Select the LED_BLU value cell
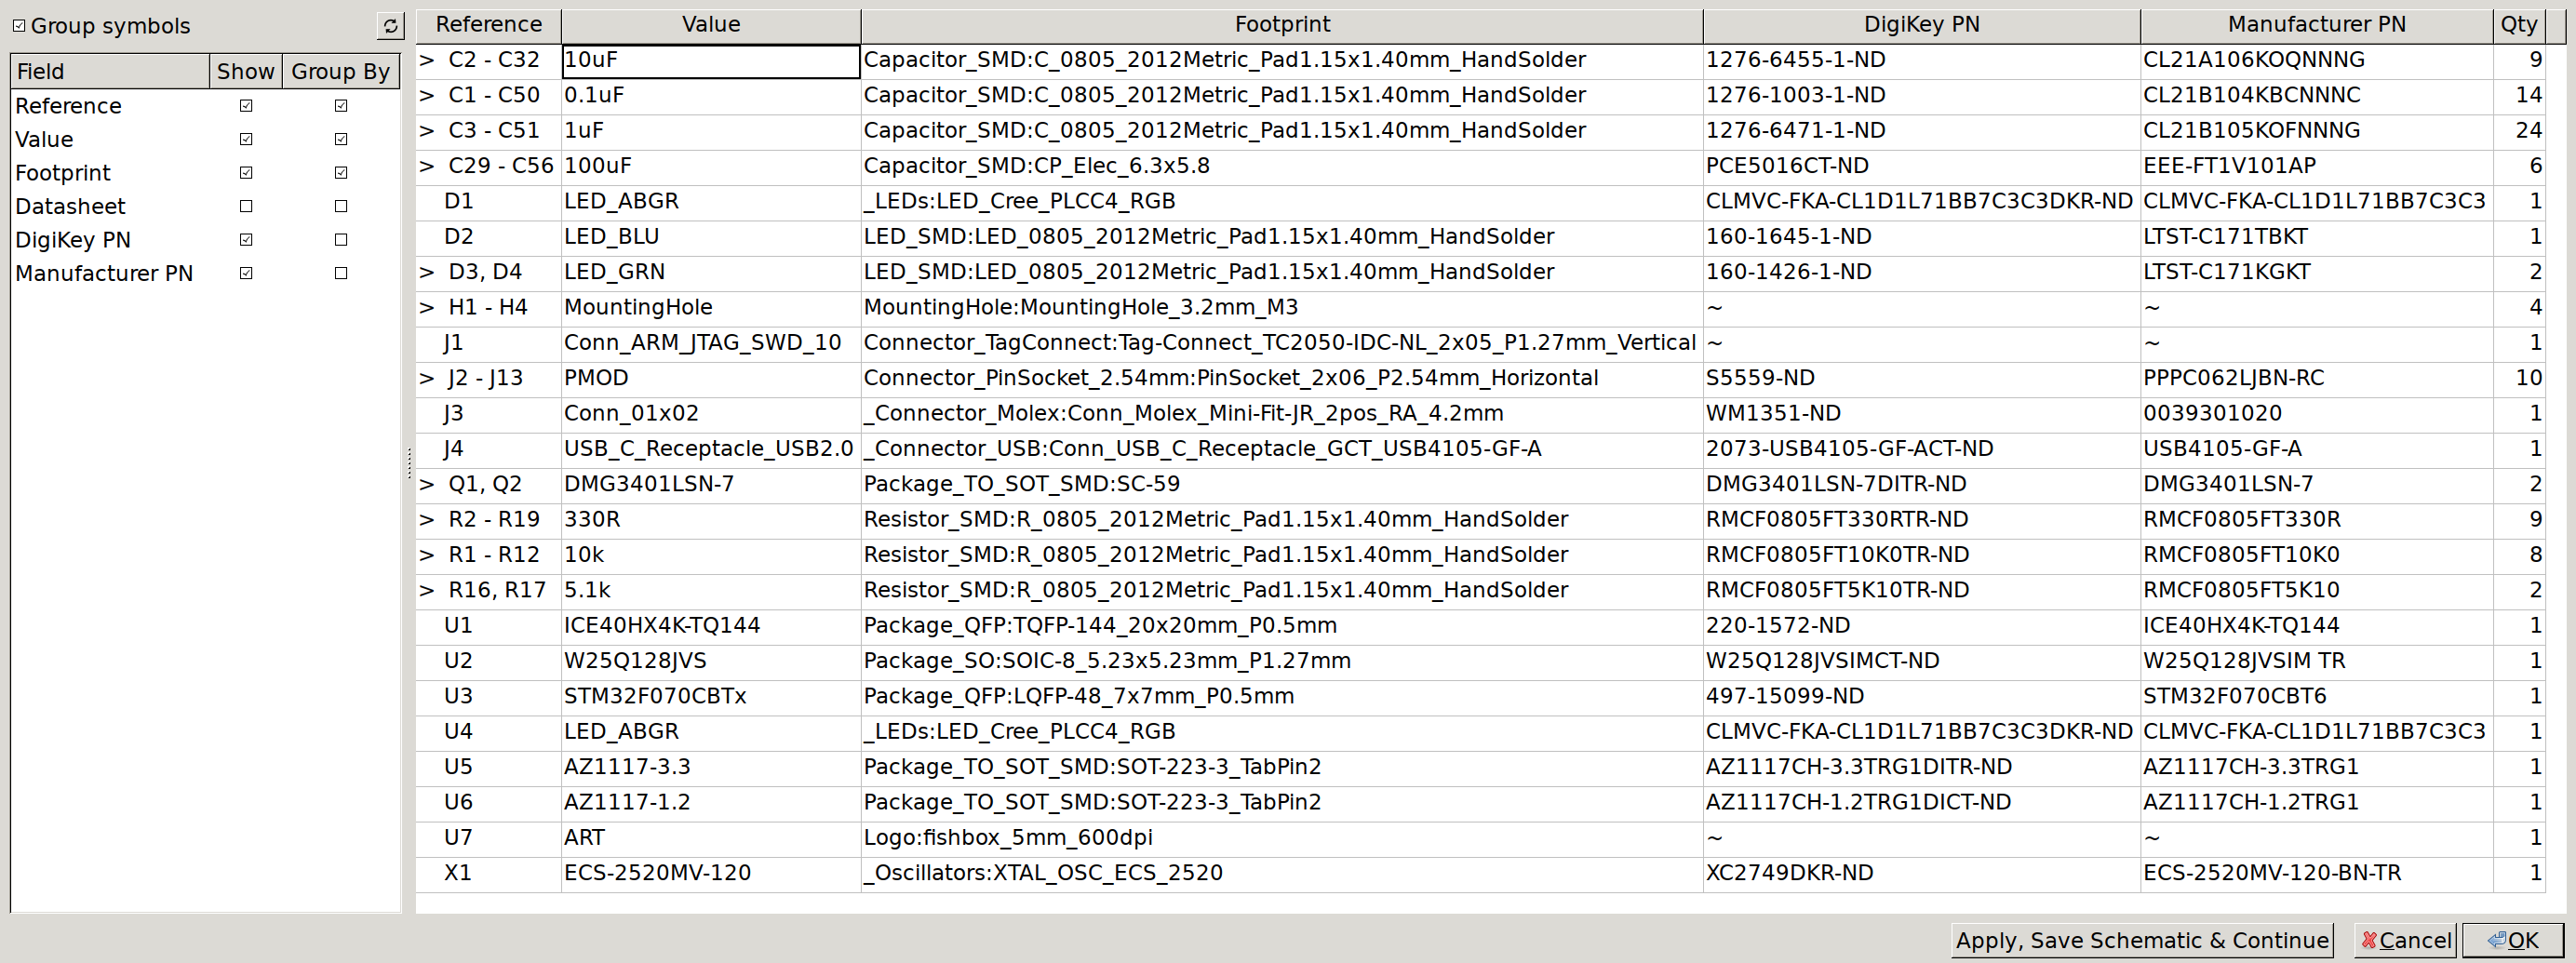The image size is (2576, 963). 711,237
